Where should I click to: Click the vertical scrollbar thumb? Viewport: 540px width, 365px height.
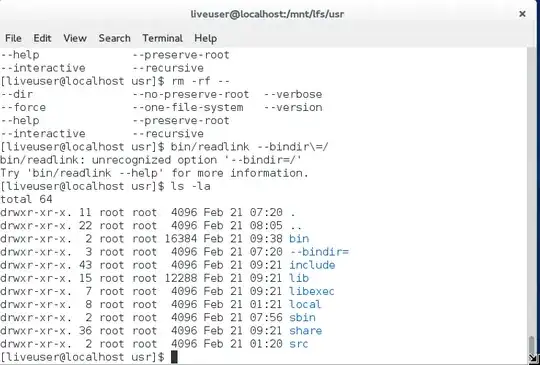tap(532, 344)
